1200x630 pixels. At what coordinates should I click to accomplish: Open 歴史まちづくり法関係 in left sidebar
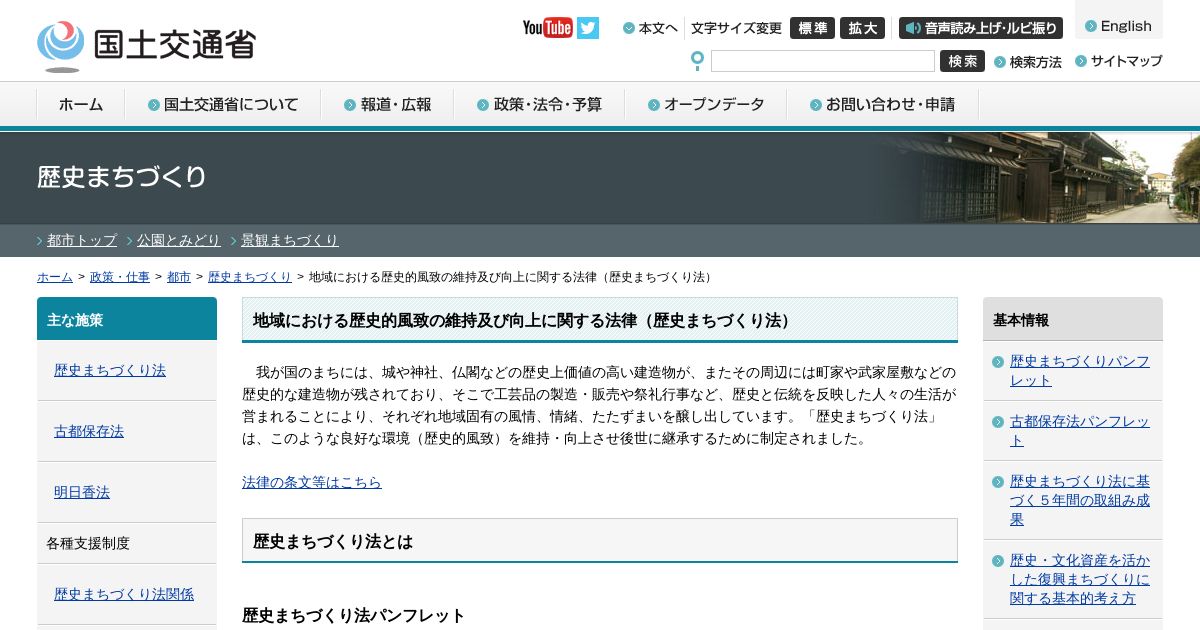[124, 594]
